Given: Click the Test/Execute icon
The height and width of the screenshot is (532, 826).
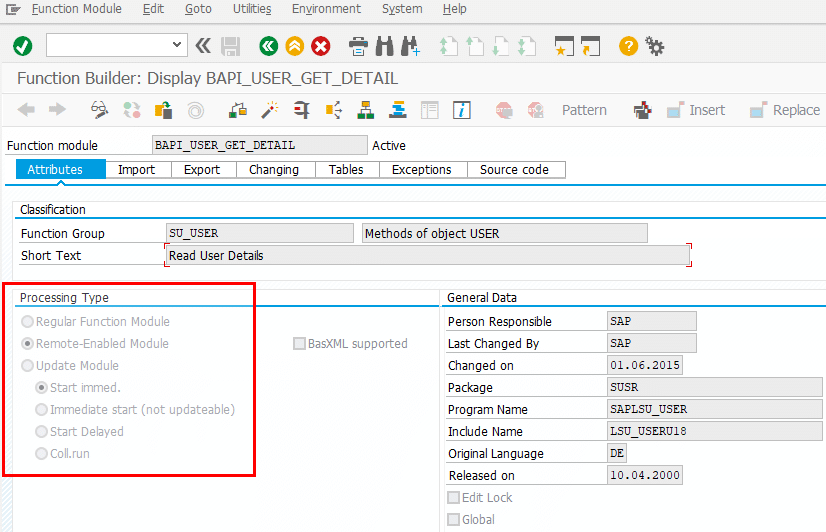Looking at the screenshot, I should tap(302, 110).
